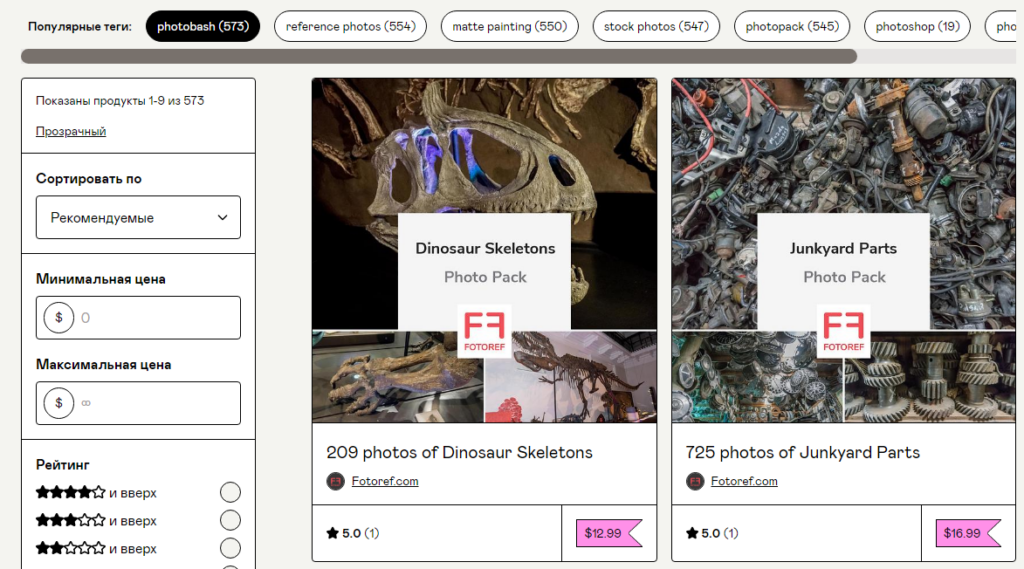Open the sort by Рекомендуемые dropdown
This screenshot has height=569, width=1024.
[x=138, y=217]
